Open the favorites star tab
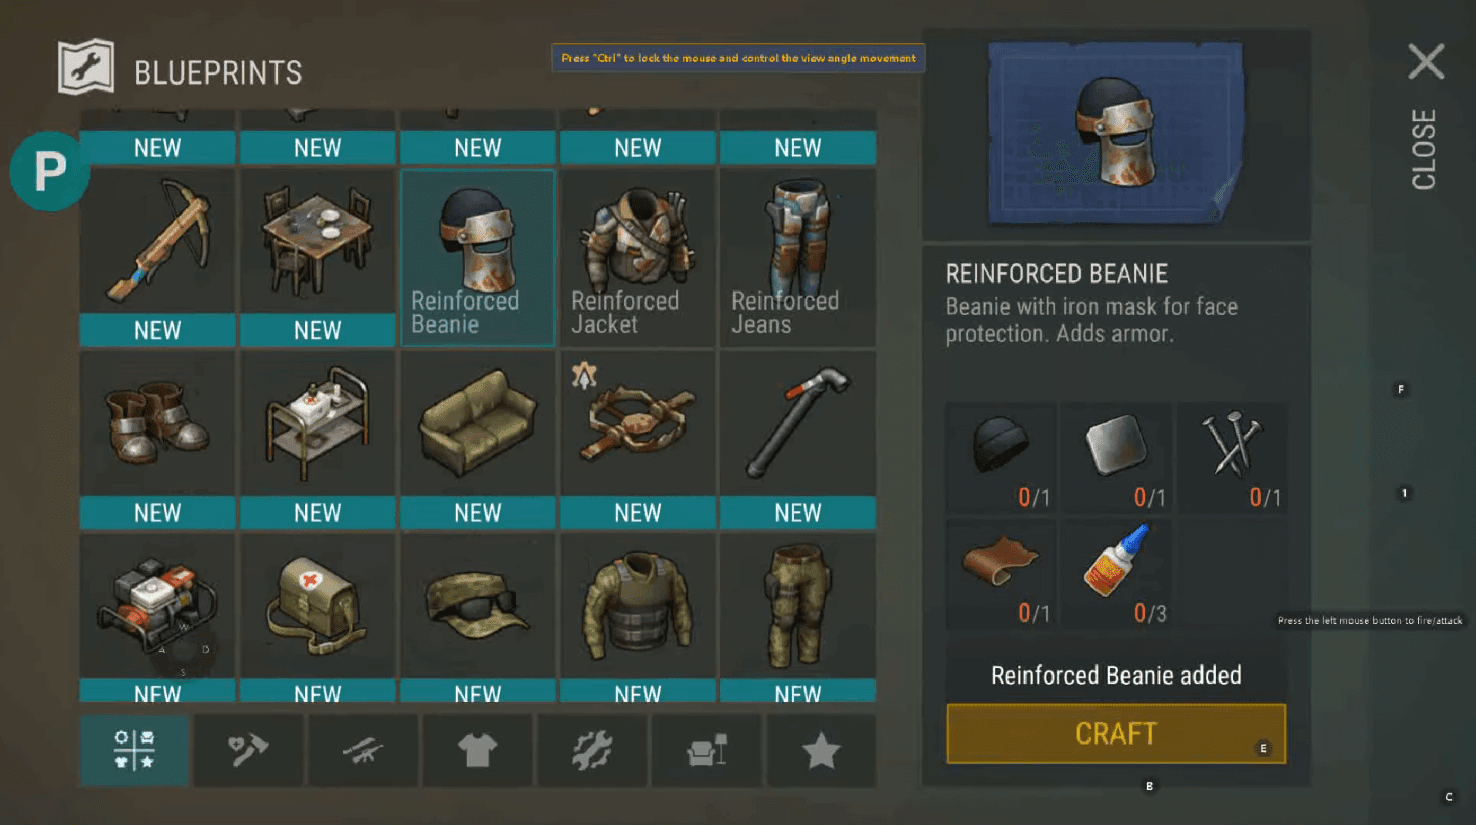Screen dimensions: 1476x825 tap(821, 750)
